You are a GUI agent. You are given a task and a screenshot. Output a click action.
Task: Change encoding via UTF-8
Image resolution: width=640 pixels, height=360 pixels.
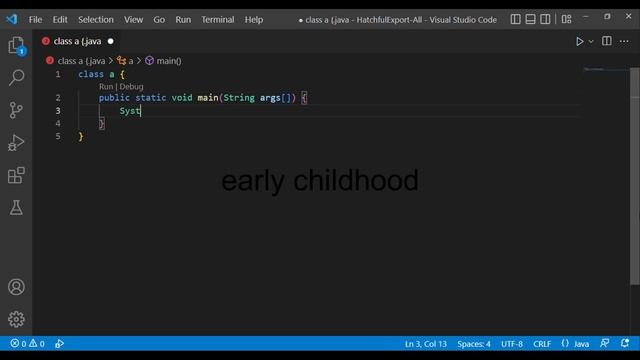click(512, 344)
